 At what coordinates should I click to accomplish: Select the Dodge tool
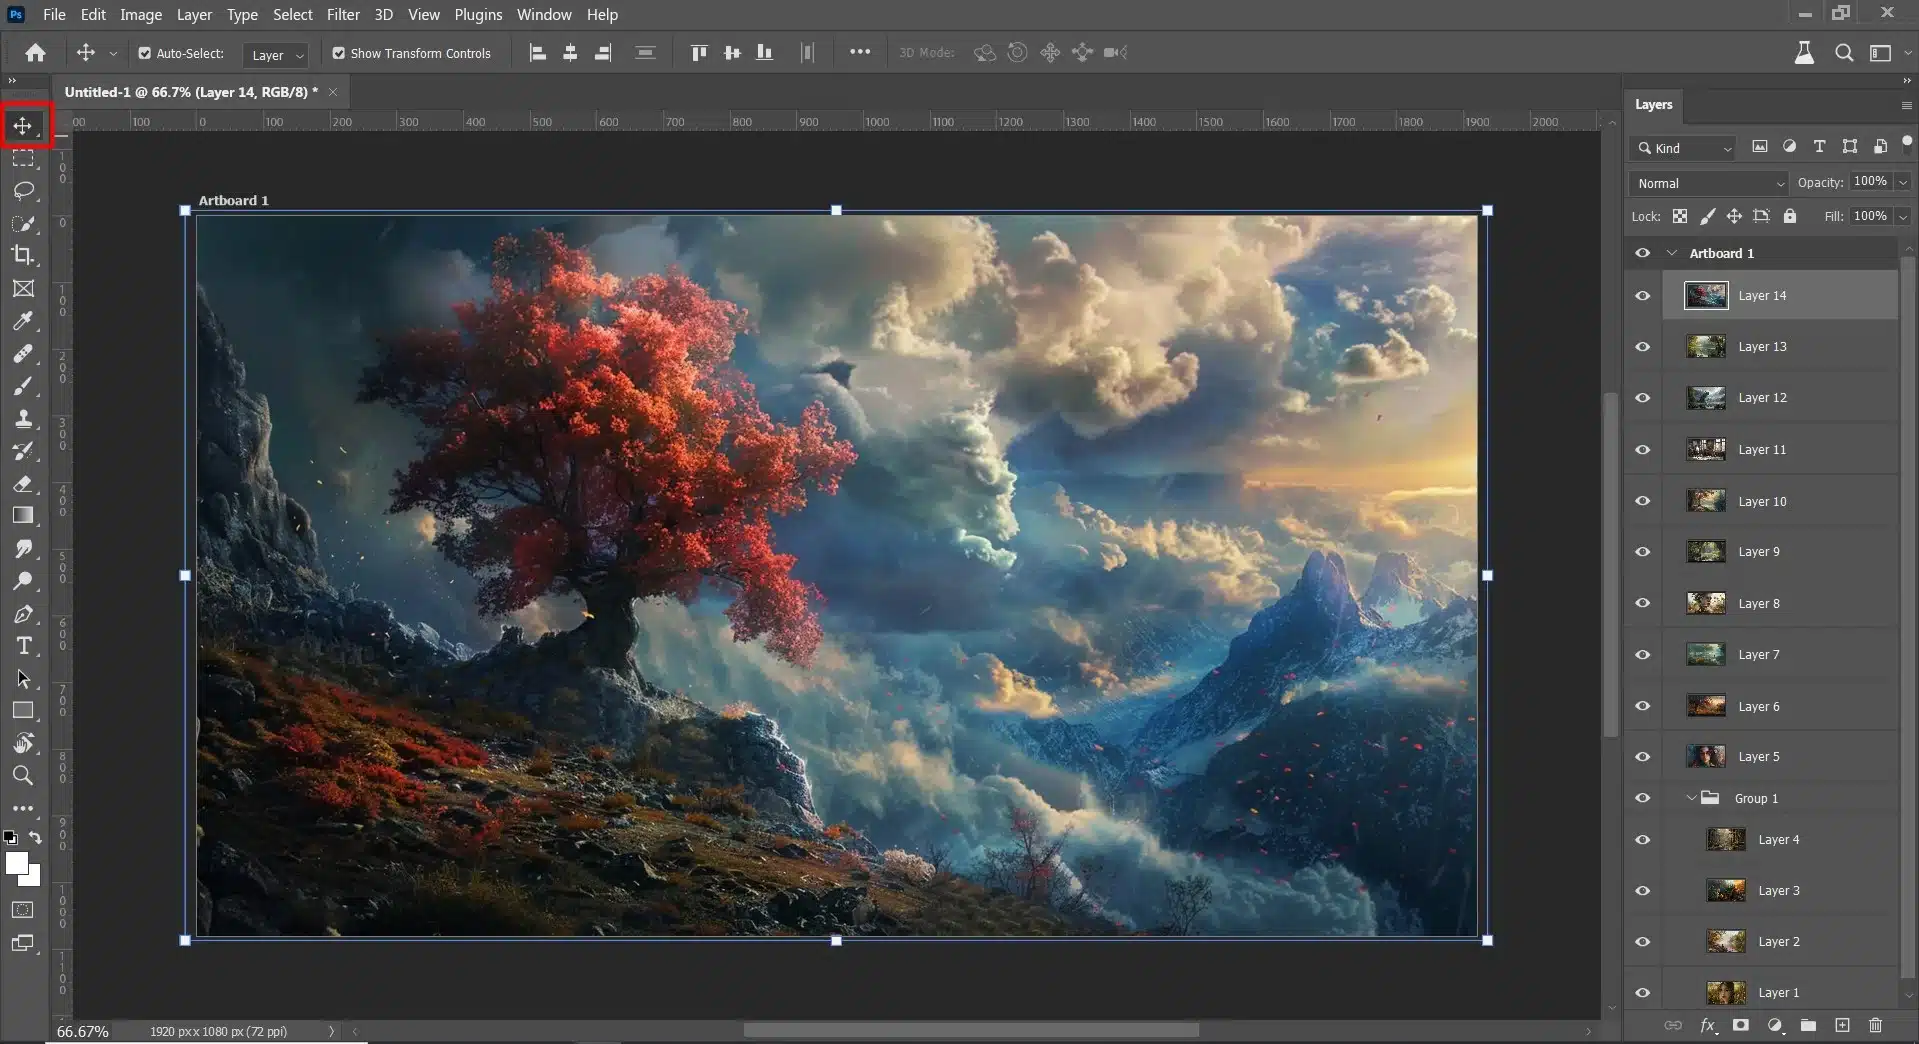[23, 581]
